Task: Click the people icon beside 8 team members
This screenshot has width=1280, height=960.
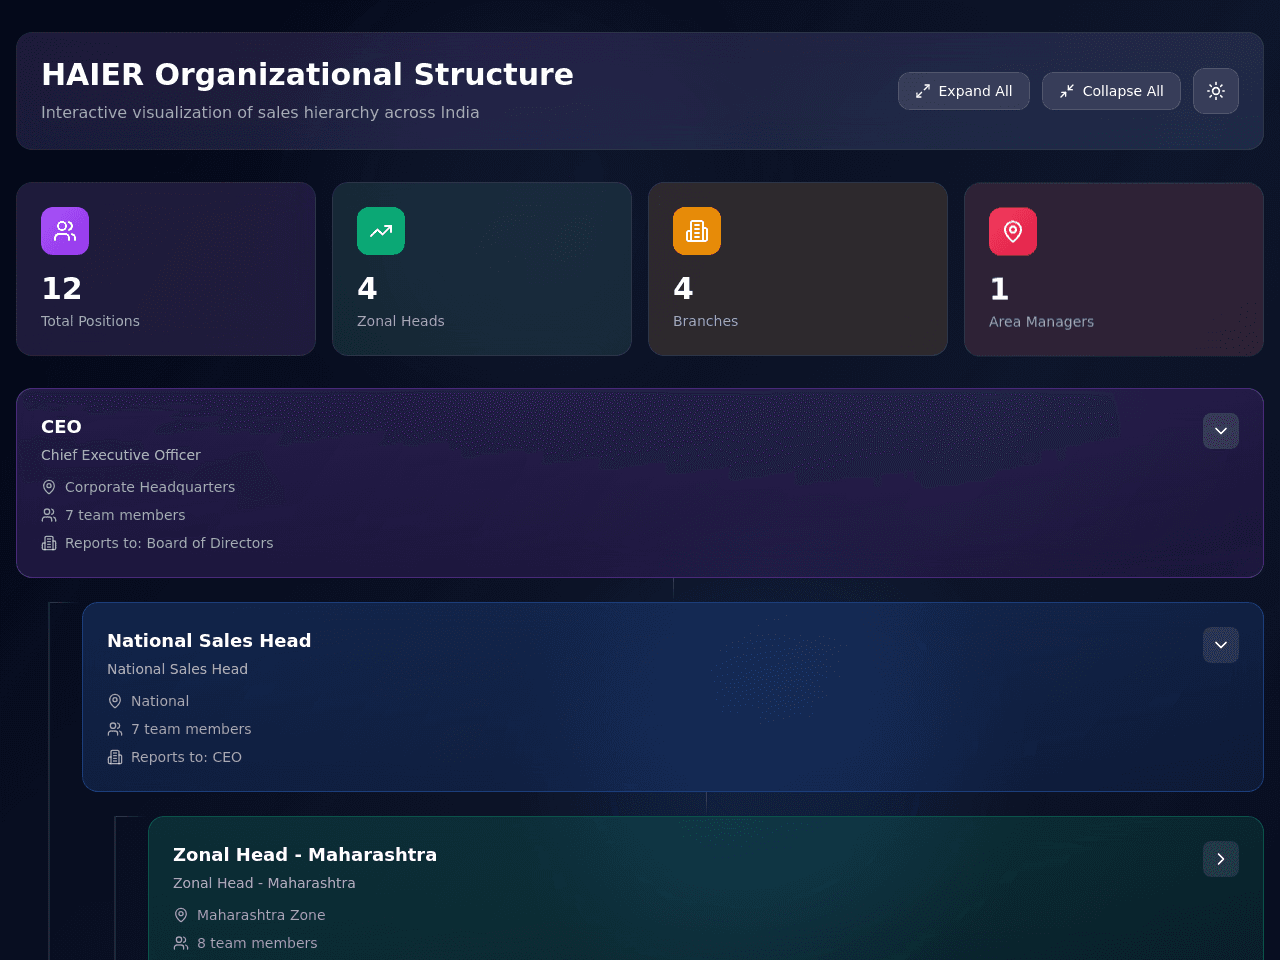Action: [x=181, y=943]
